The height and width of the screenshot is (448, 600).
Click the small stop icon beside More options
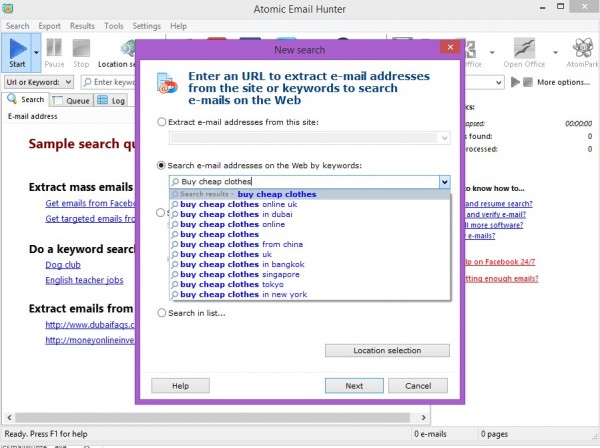click(528, 82)
